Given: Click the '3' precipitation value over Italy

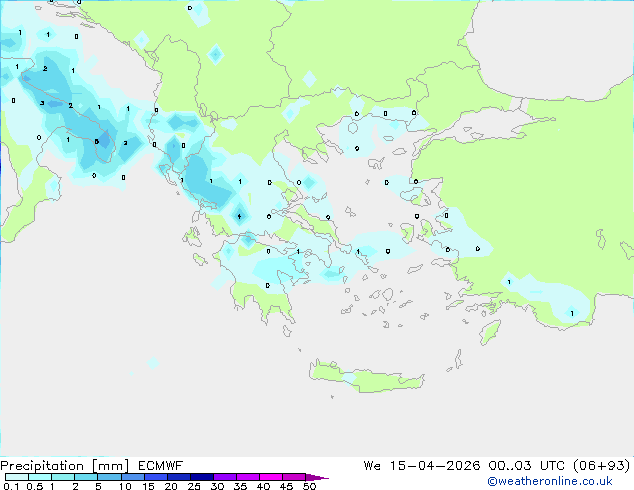Looking at the screenshot, I should click(42, 103).
